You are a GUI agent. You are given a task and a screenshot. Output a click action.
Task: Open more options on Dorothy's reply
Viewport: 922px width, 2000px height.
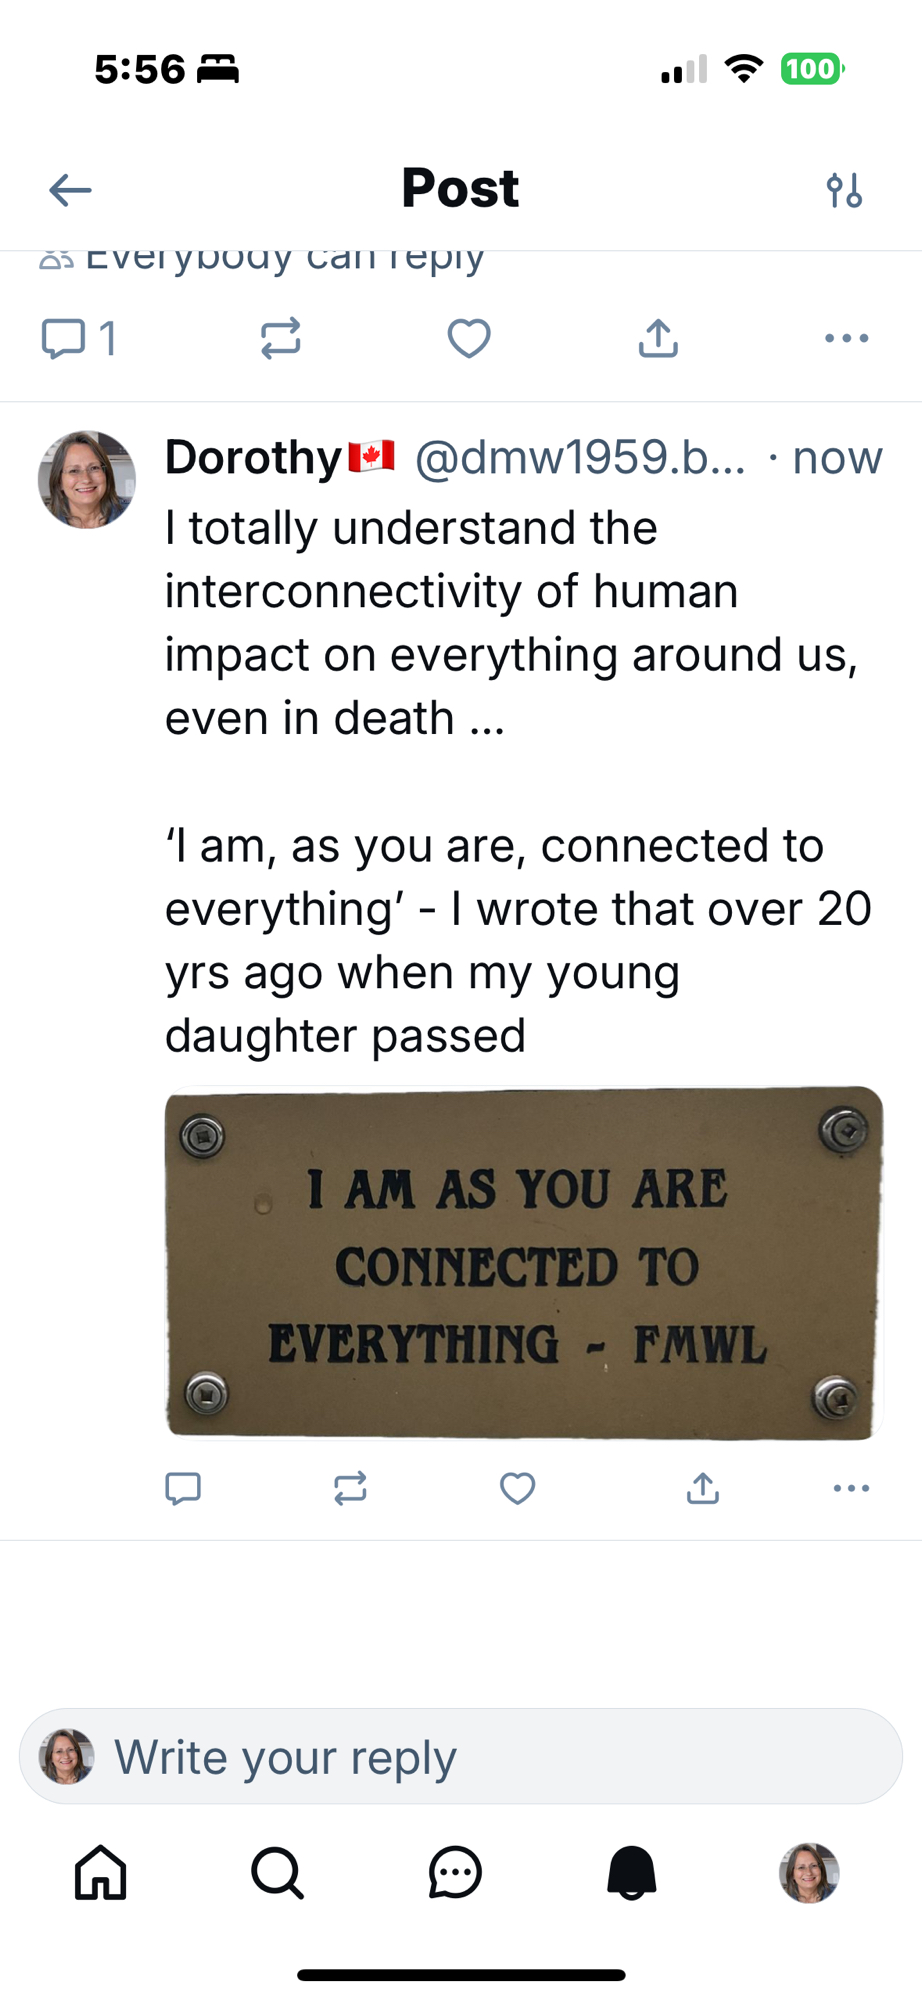coord(851,1488)
